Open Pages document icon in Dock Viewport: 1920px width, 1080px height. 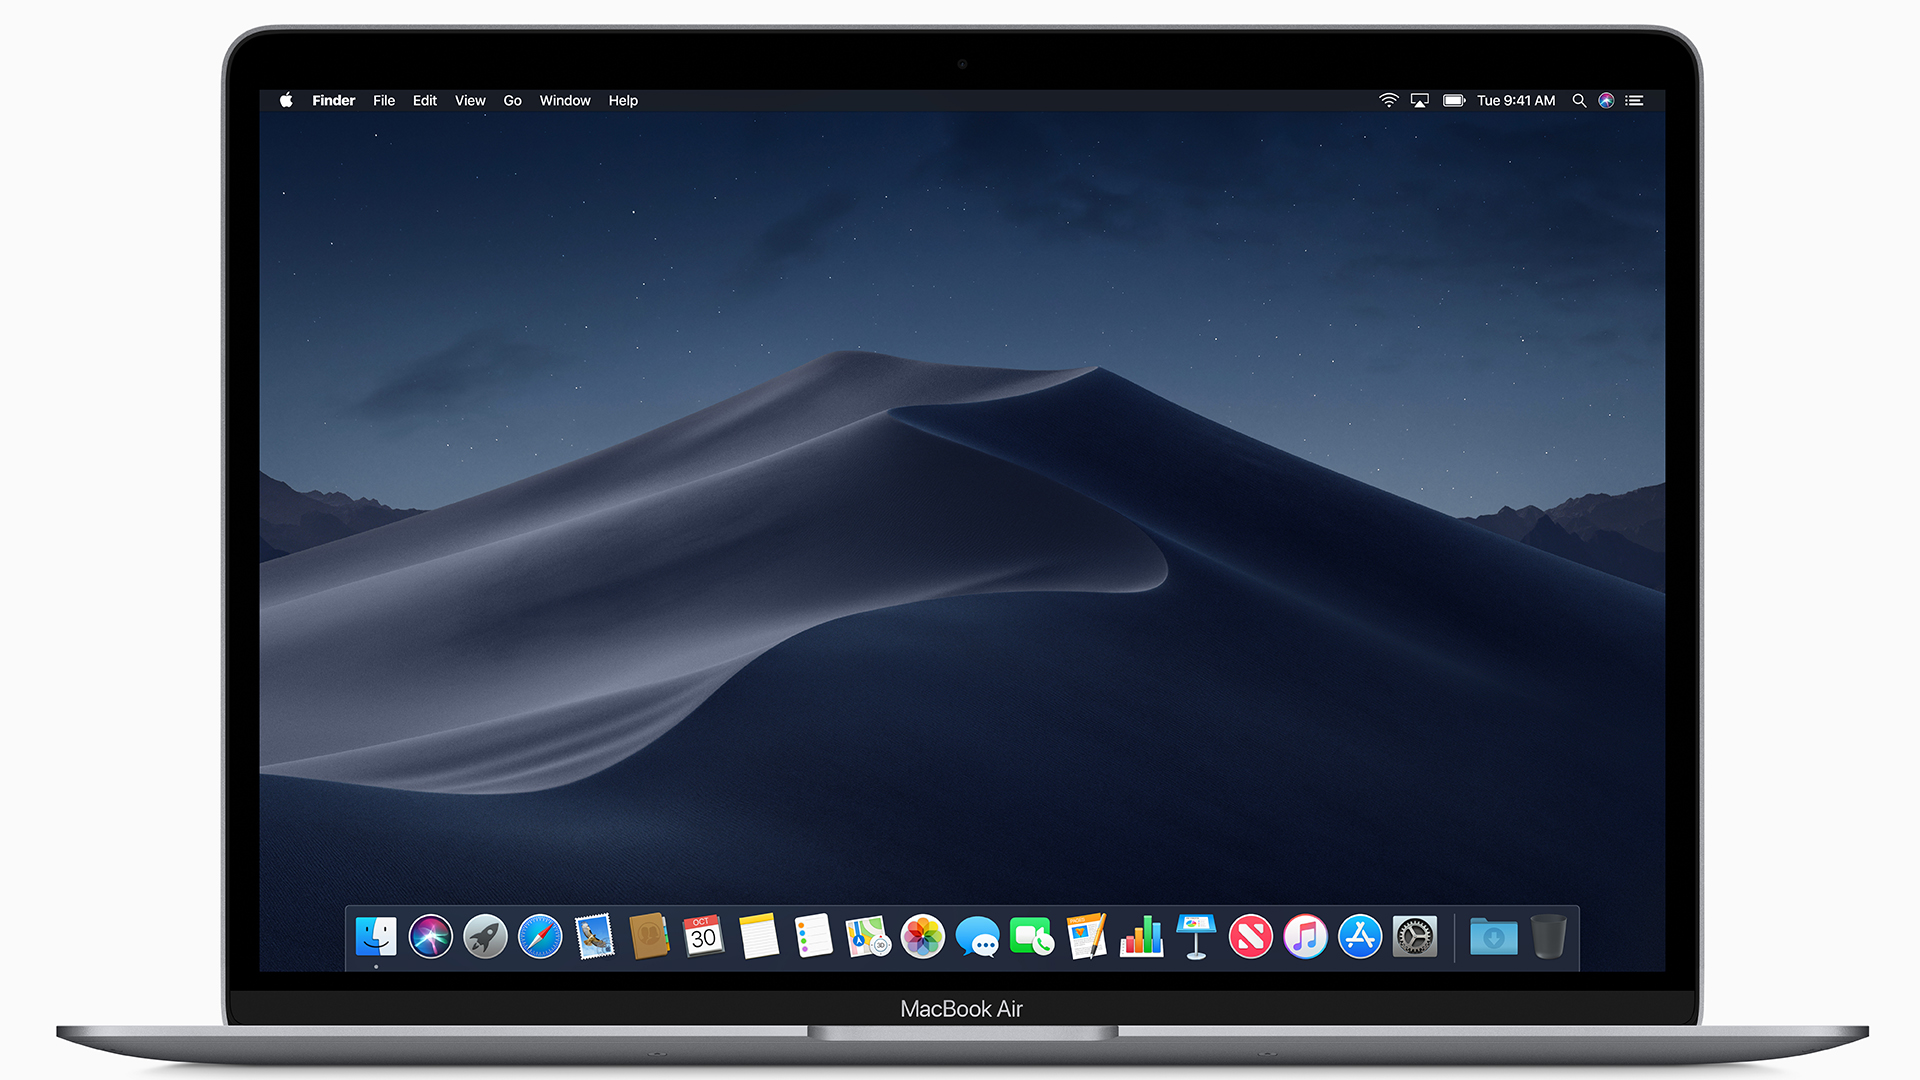coord(1087,937)
